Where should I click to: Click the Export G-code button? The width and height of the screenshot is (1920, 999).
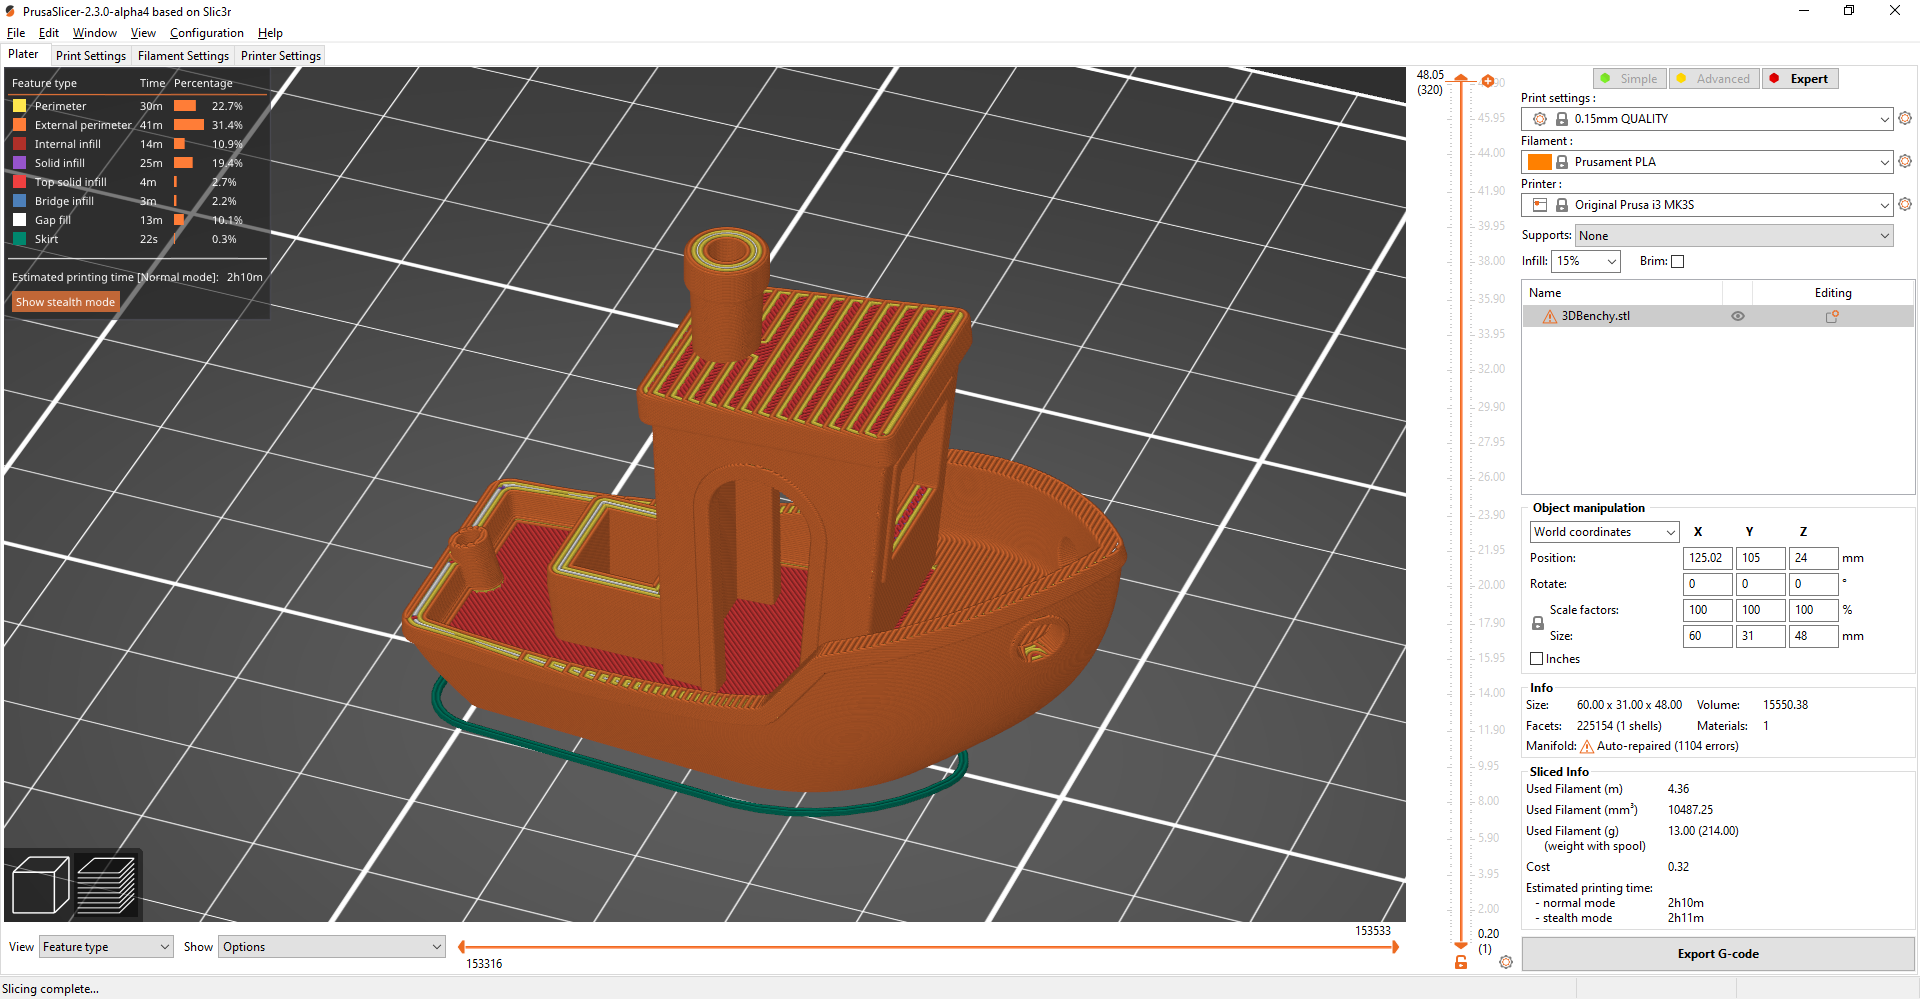(x=1718, y=954)
